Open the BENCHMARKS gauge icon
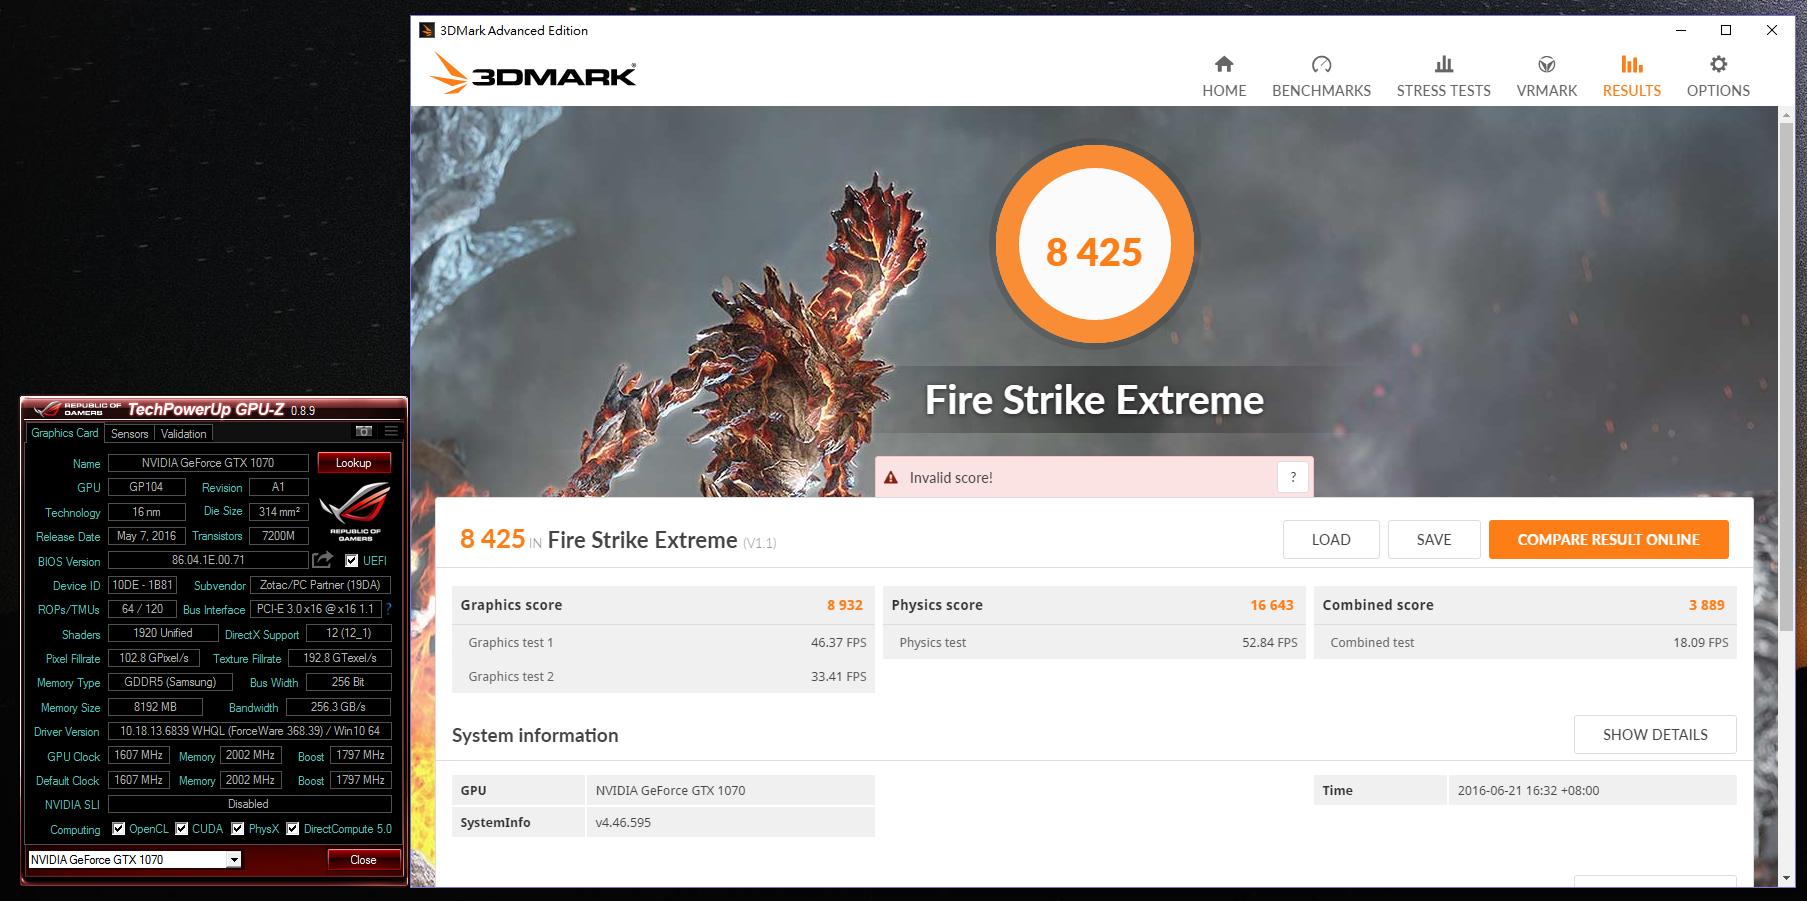This screenshot has height=901, width=1807. 1321,65
